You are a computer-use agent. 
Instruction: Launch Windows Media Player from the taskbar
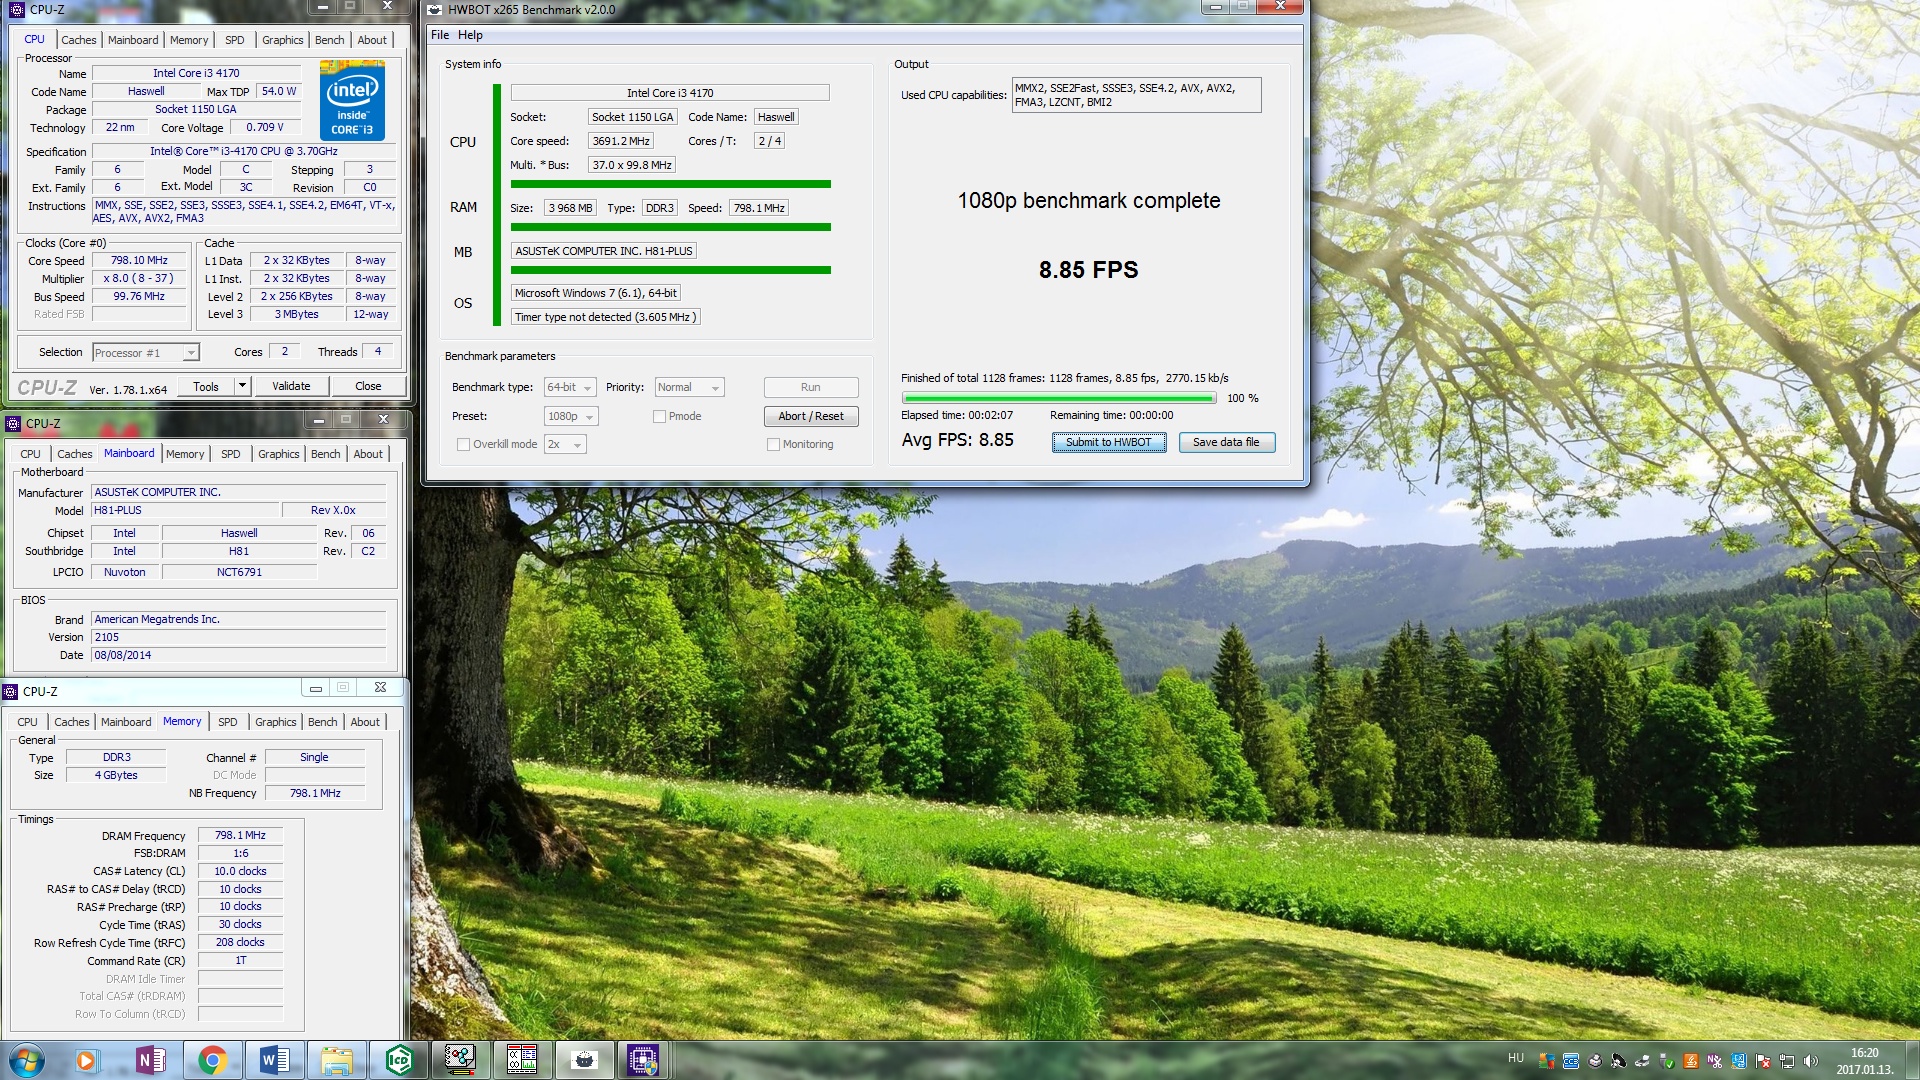point(86,1060)
